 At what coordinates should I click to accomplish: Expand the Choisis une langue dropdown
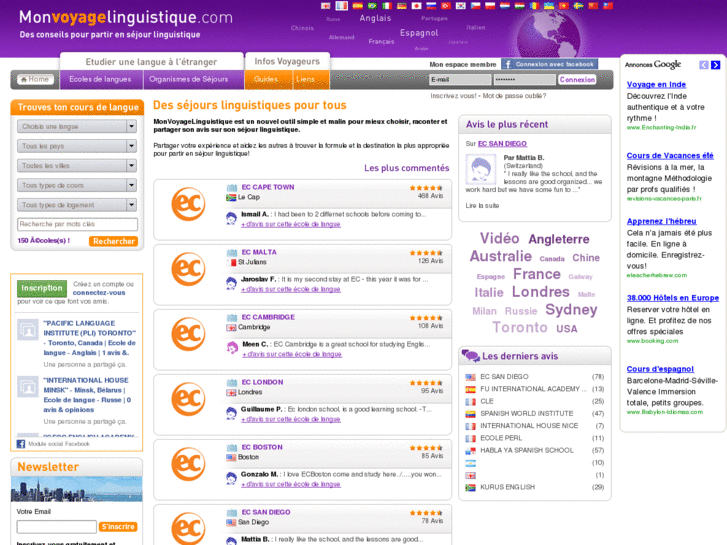(x=77, y=126)
